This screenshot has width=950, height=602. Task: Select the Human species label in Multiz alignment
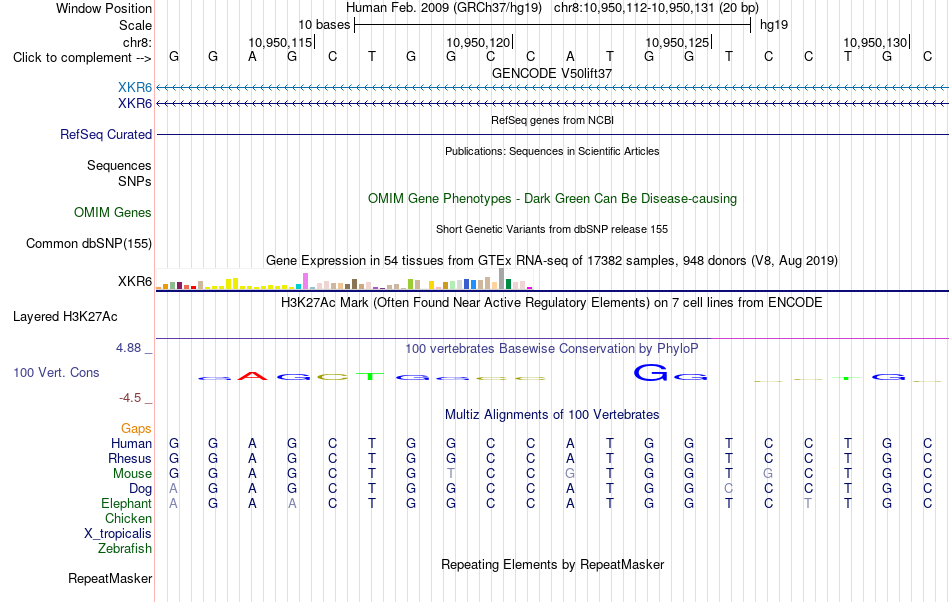[x=131, y=443]
